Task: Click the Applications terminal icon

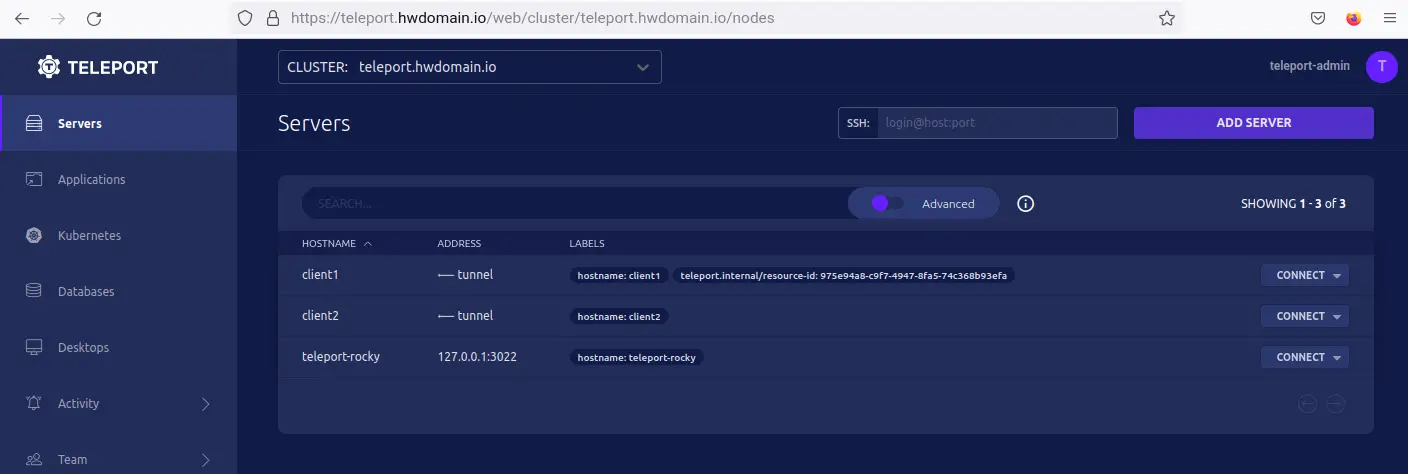Action: (34, 180)
